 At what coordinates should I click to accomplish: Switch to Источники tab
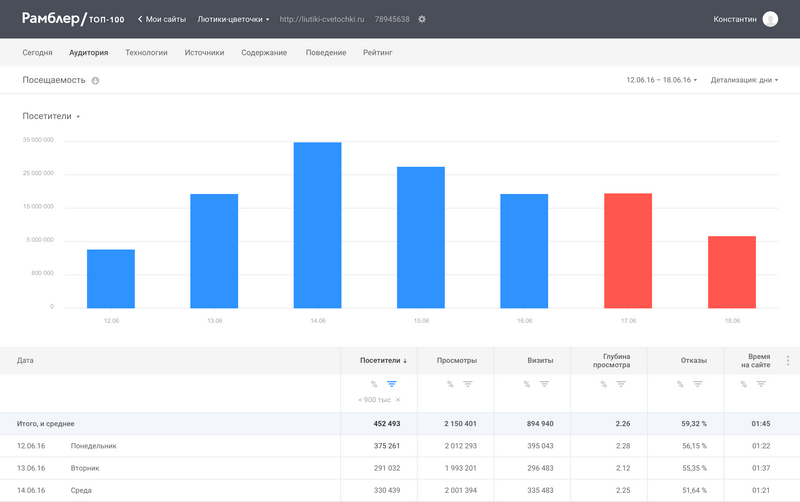click(x=204, y=52)
